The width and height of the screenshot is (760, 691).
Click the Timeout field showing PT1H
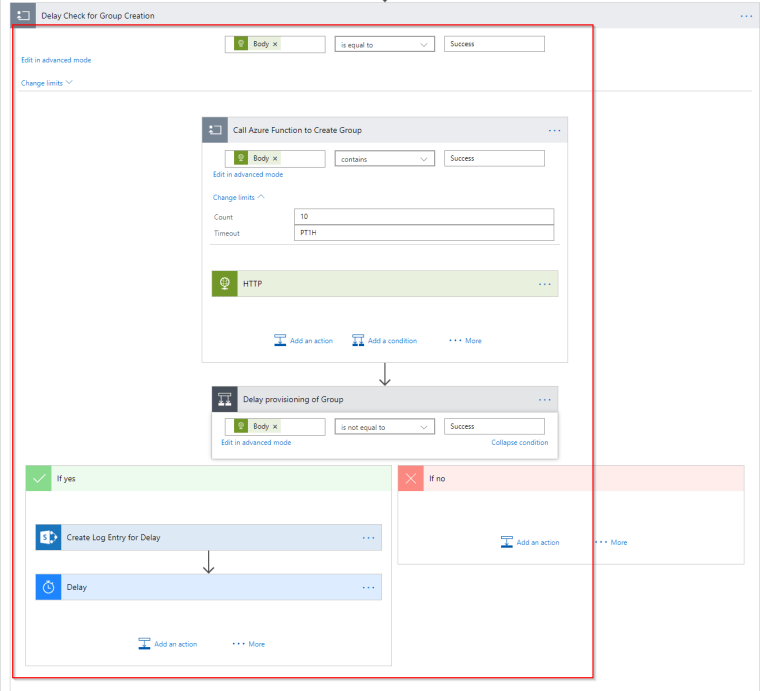(x=424, y=233)
